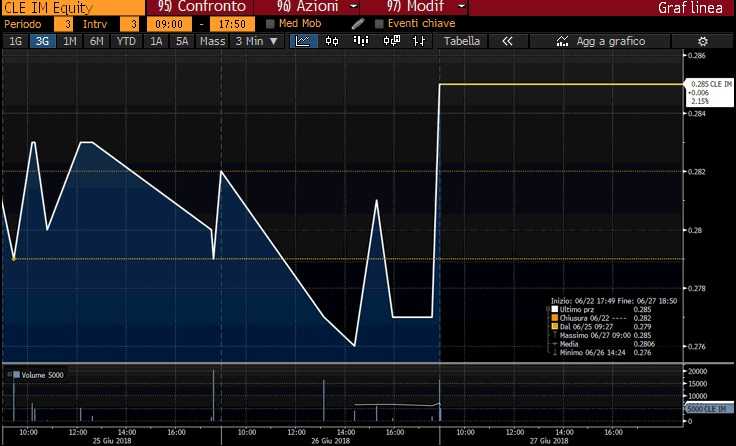Select the YTD period tab
The width and height of the screenshot is (736, 446).
(x=126, y=41)
